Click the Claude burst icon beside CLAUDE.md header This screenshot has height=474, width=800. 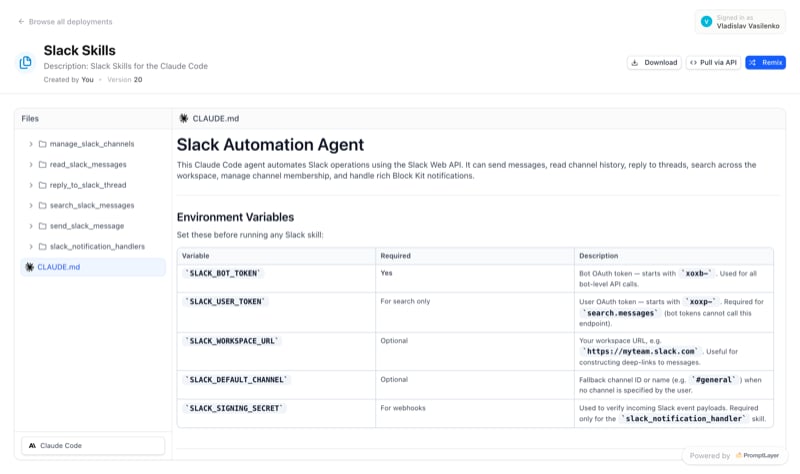(184, 118)
